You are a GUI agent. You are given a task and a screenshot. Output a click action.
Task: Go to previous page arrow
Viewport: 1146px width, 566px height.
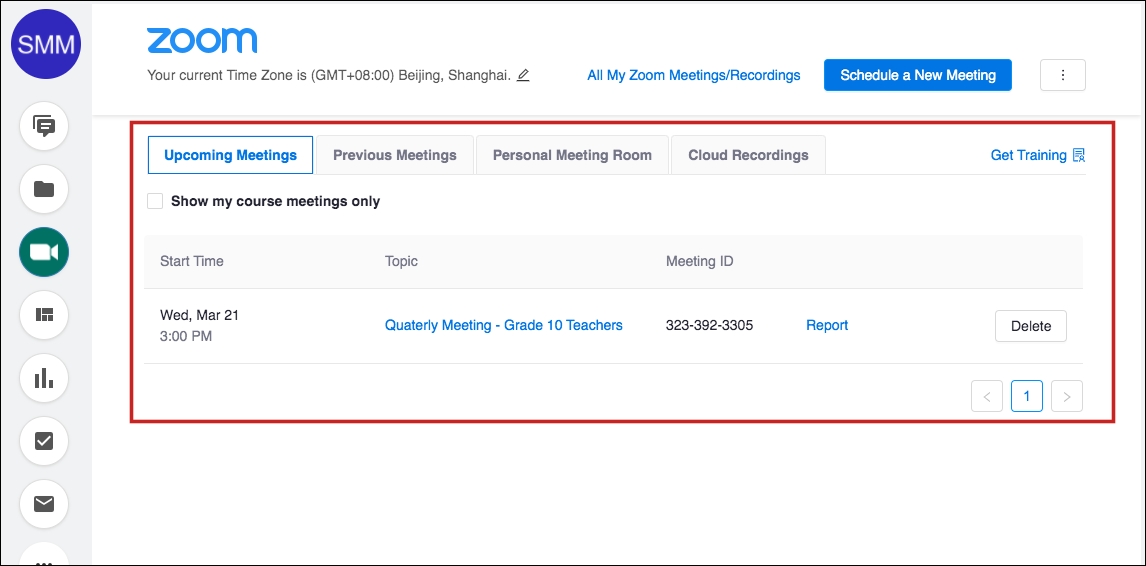click(987, 396)
